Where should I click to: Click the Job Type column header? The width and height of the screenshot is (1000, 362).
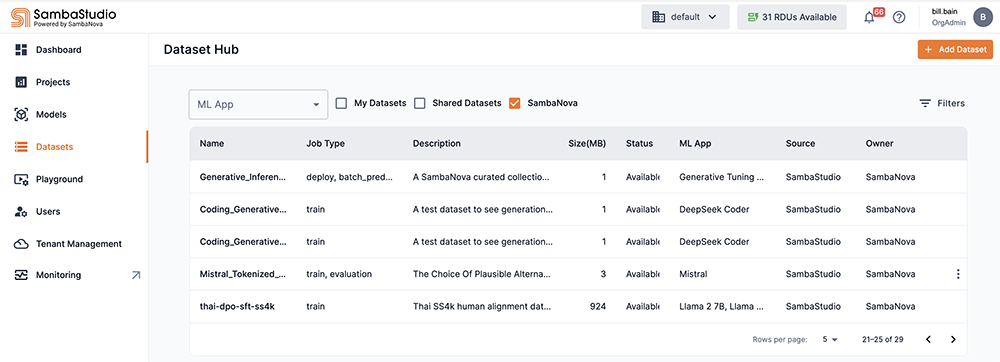pos(325,143)
